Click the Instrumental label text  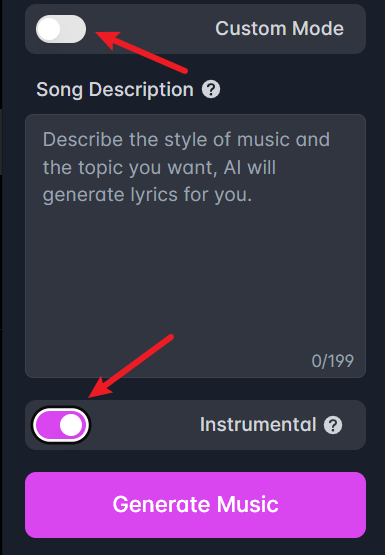click(x=258, y=424)
